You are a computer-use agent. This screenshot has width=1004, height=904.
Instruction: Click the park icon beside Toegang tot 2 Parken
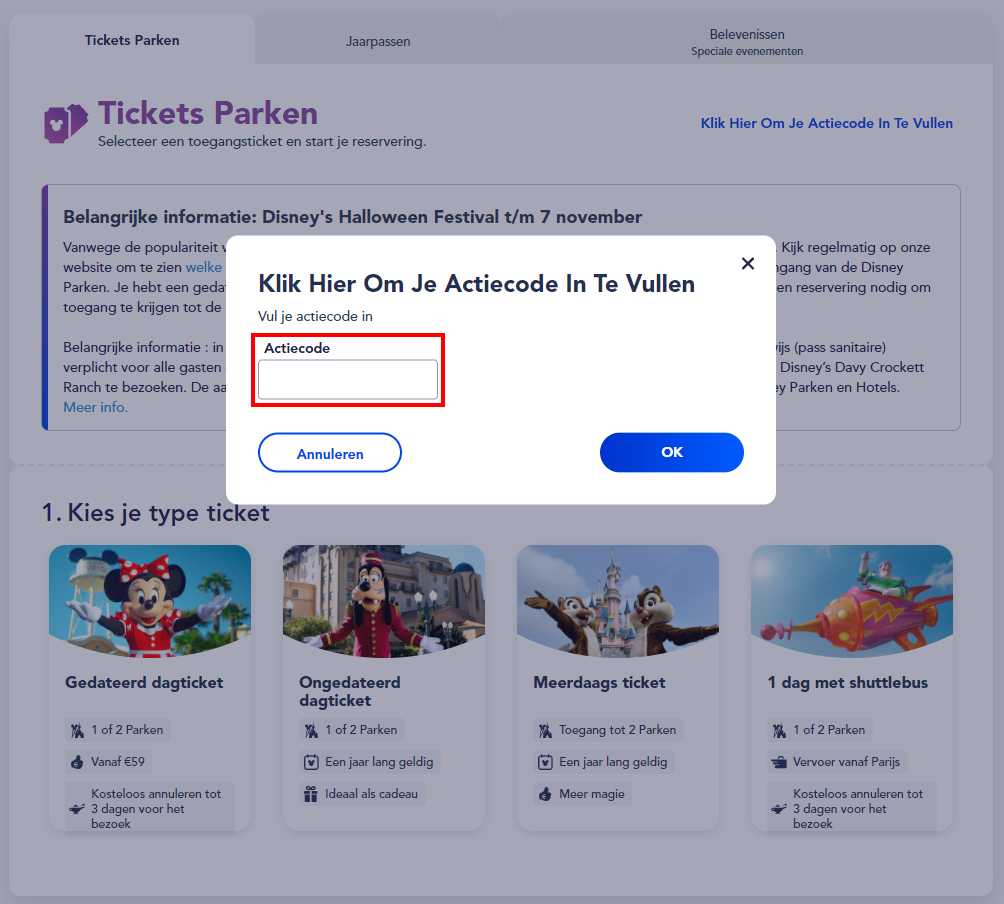(x=545, y=730)
